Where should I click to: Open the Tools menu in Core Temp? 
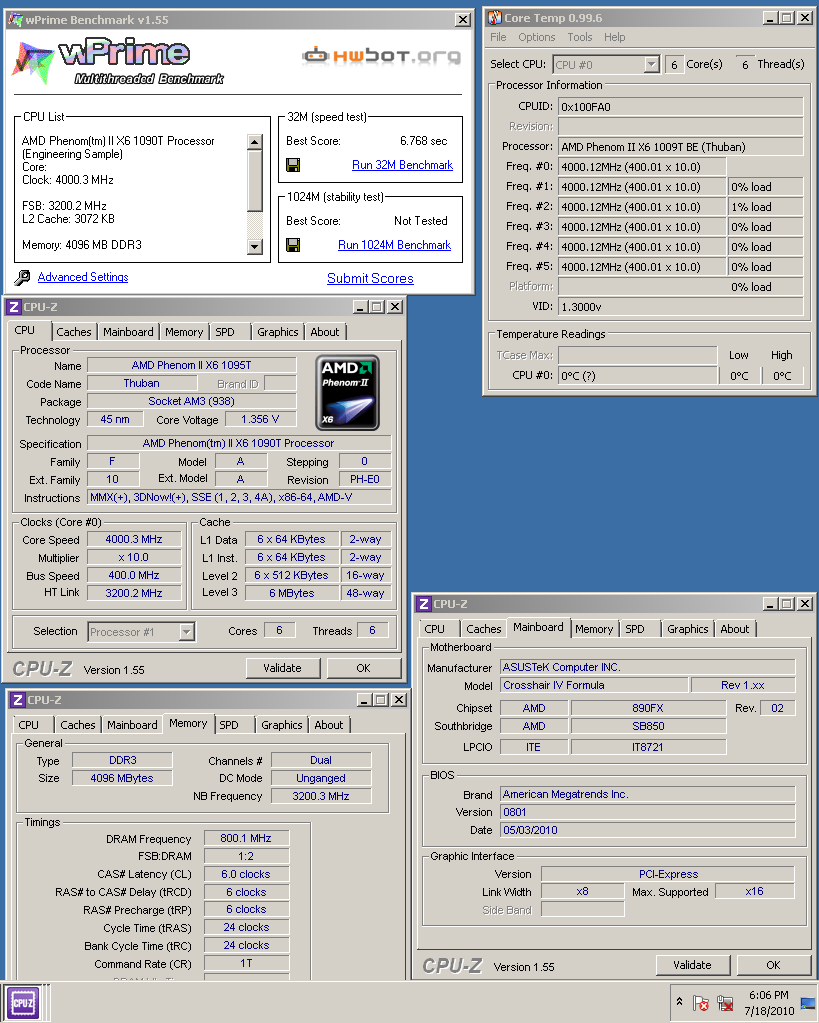(580, 37)
